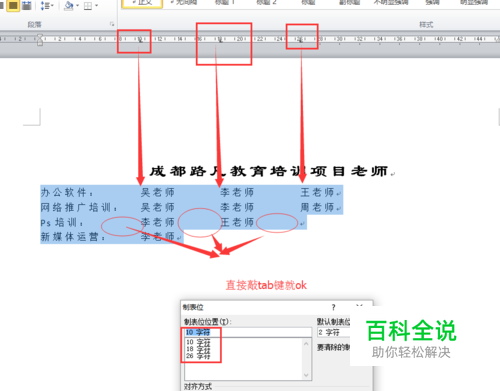Click 李老师 in the 新媒体运营 row

158,237
